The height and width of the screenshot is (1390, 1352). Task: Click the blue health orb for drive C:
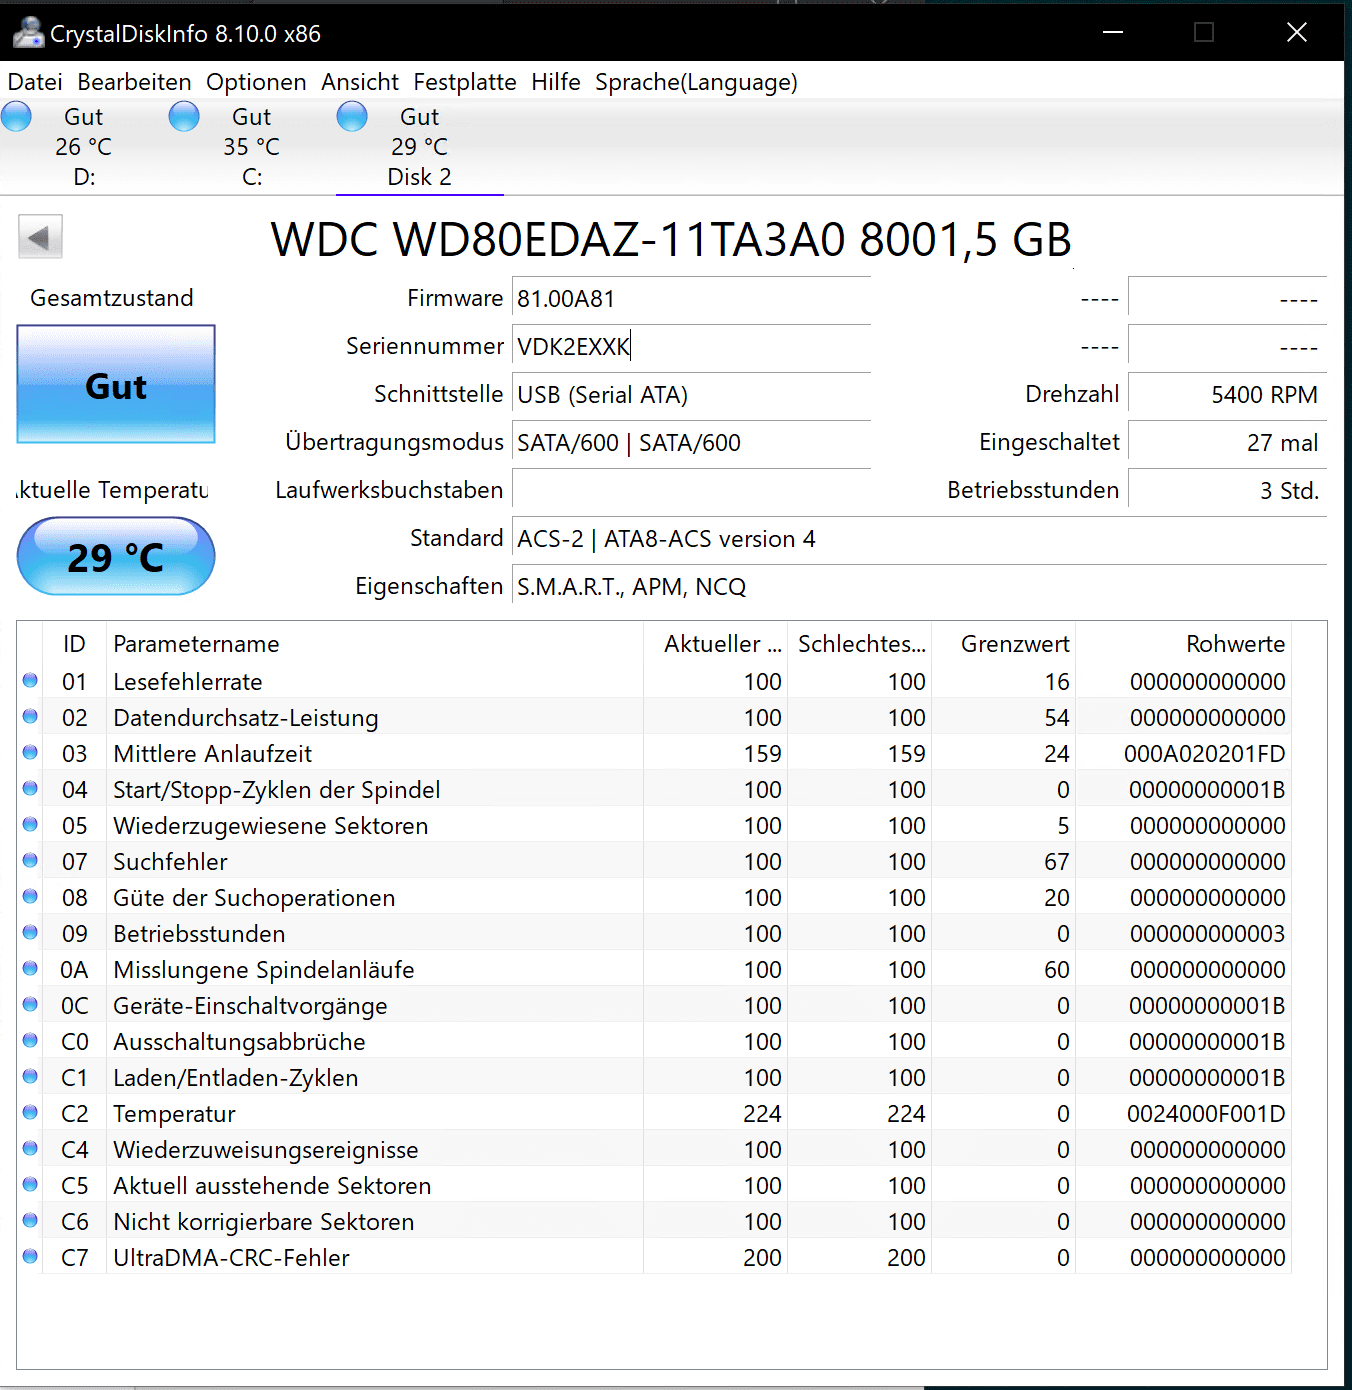(x=184, y=117)
